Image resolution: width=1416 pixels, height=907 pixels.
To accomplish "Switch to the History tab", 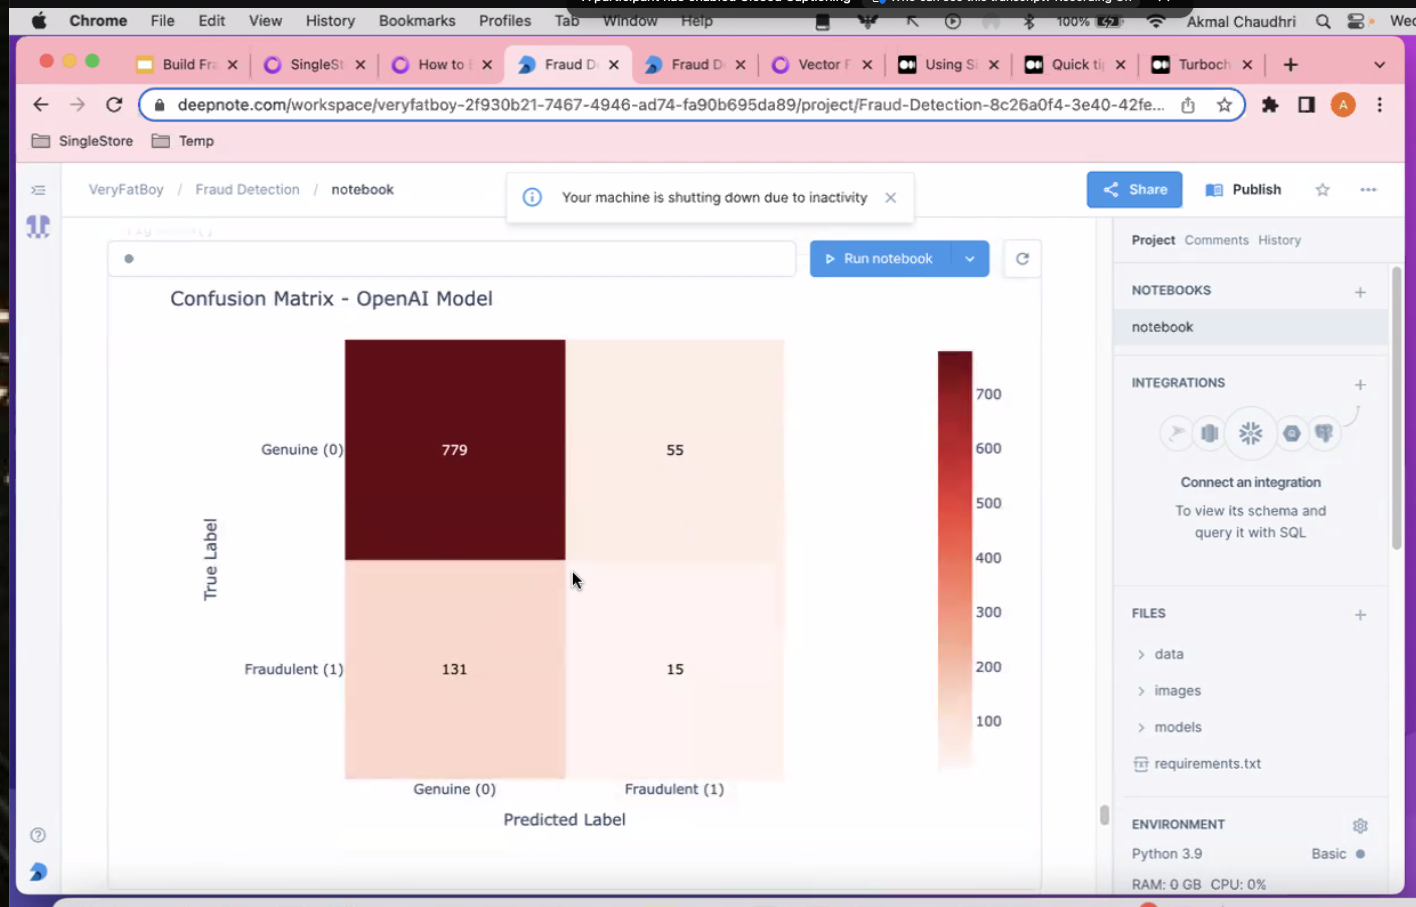I will [x=1279, y=240].
